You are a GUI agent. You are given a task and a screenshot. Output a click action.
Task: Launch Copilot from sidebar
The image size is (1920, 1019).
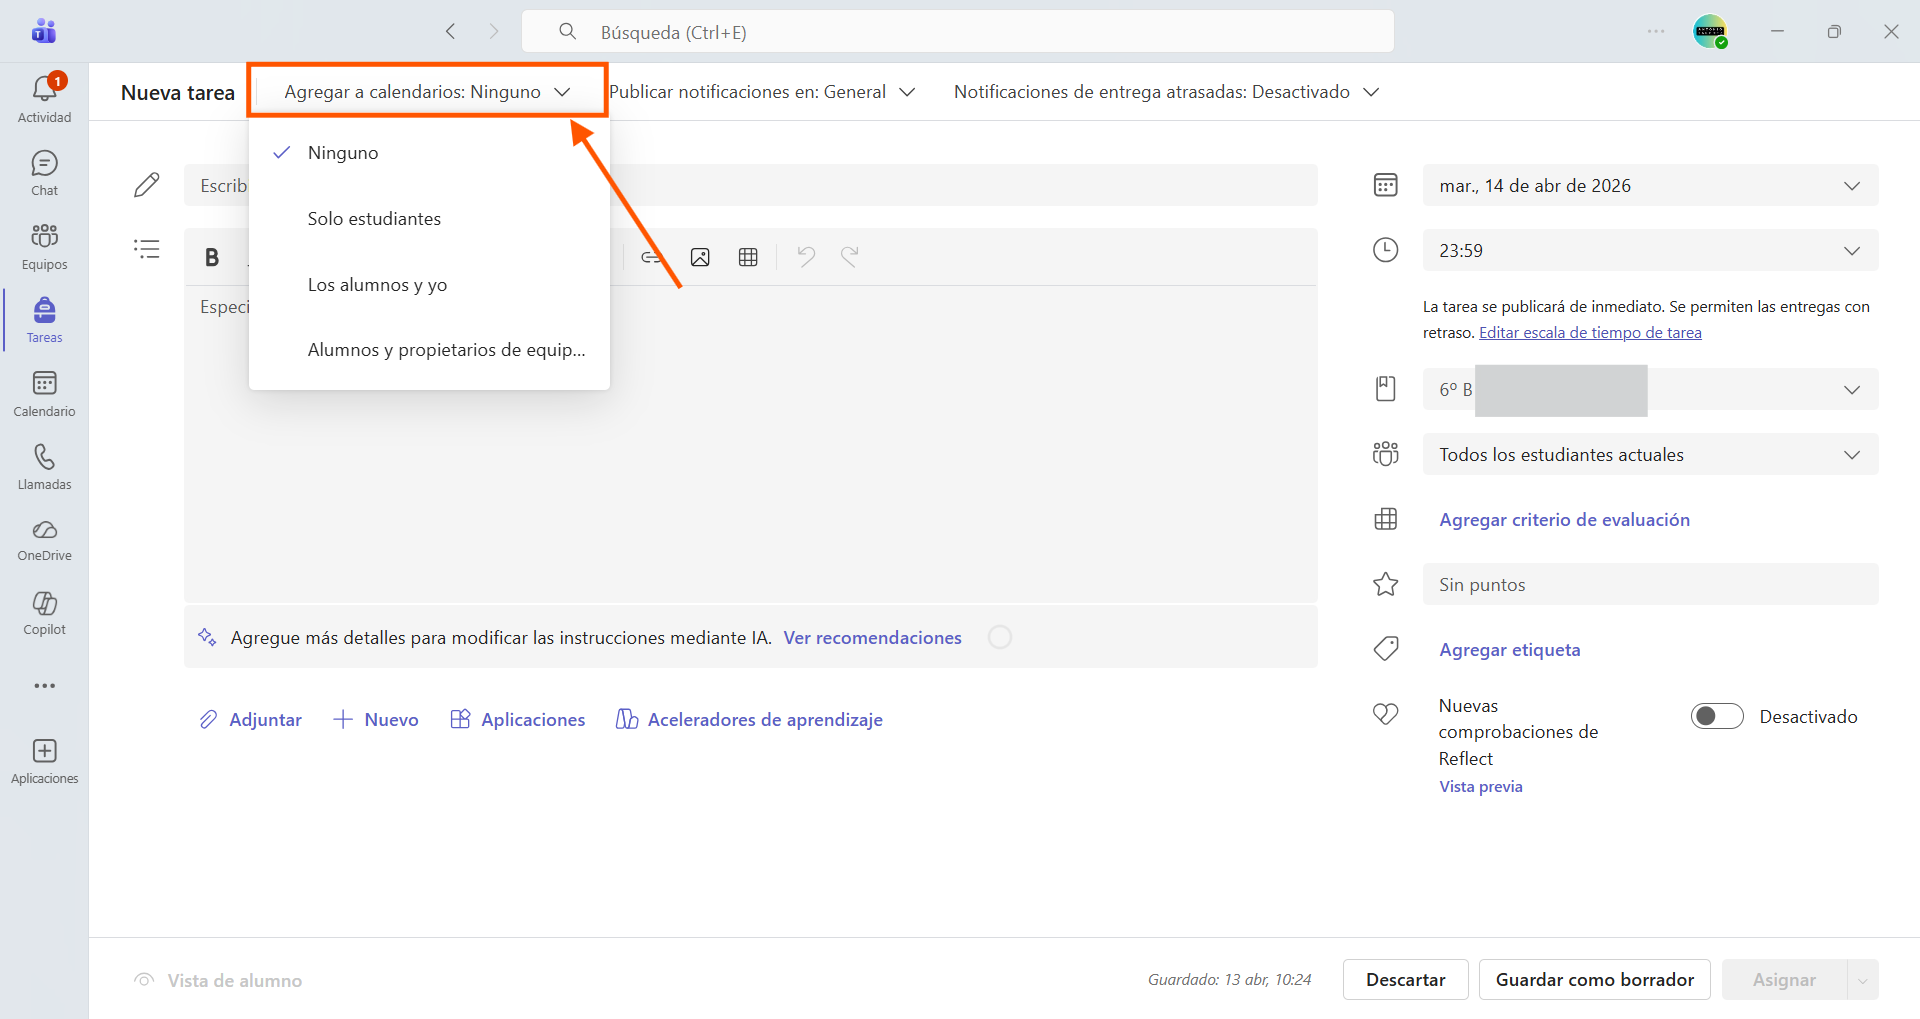[x=44, y=613]
